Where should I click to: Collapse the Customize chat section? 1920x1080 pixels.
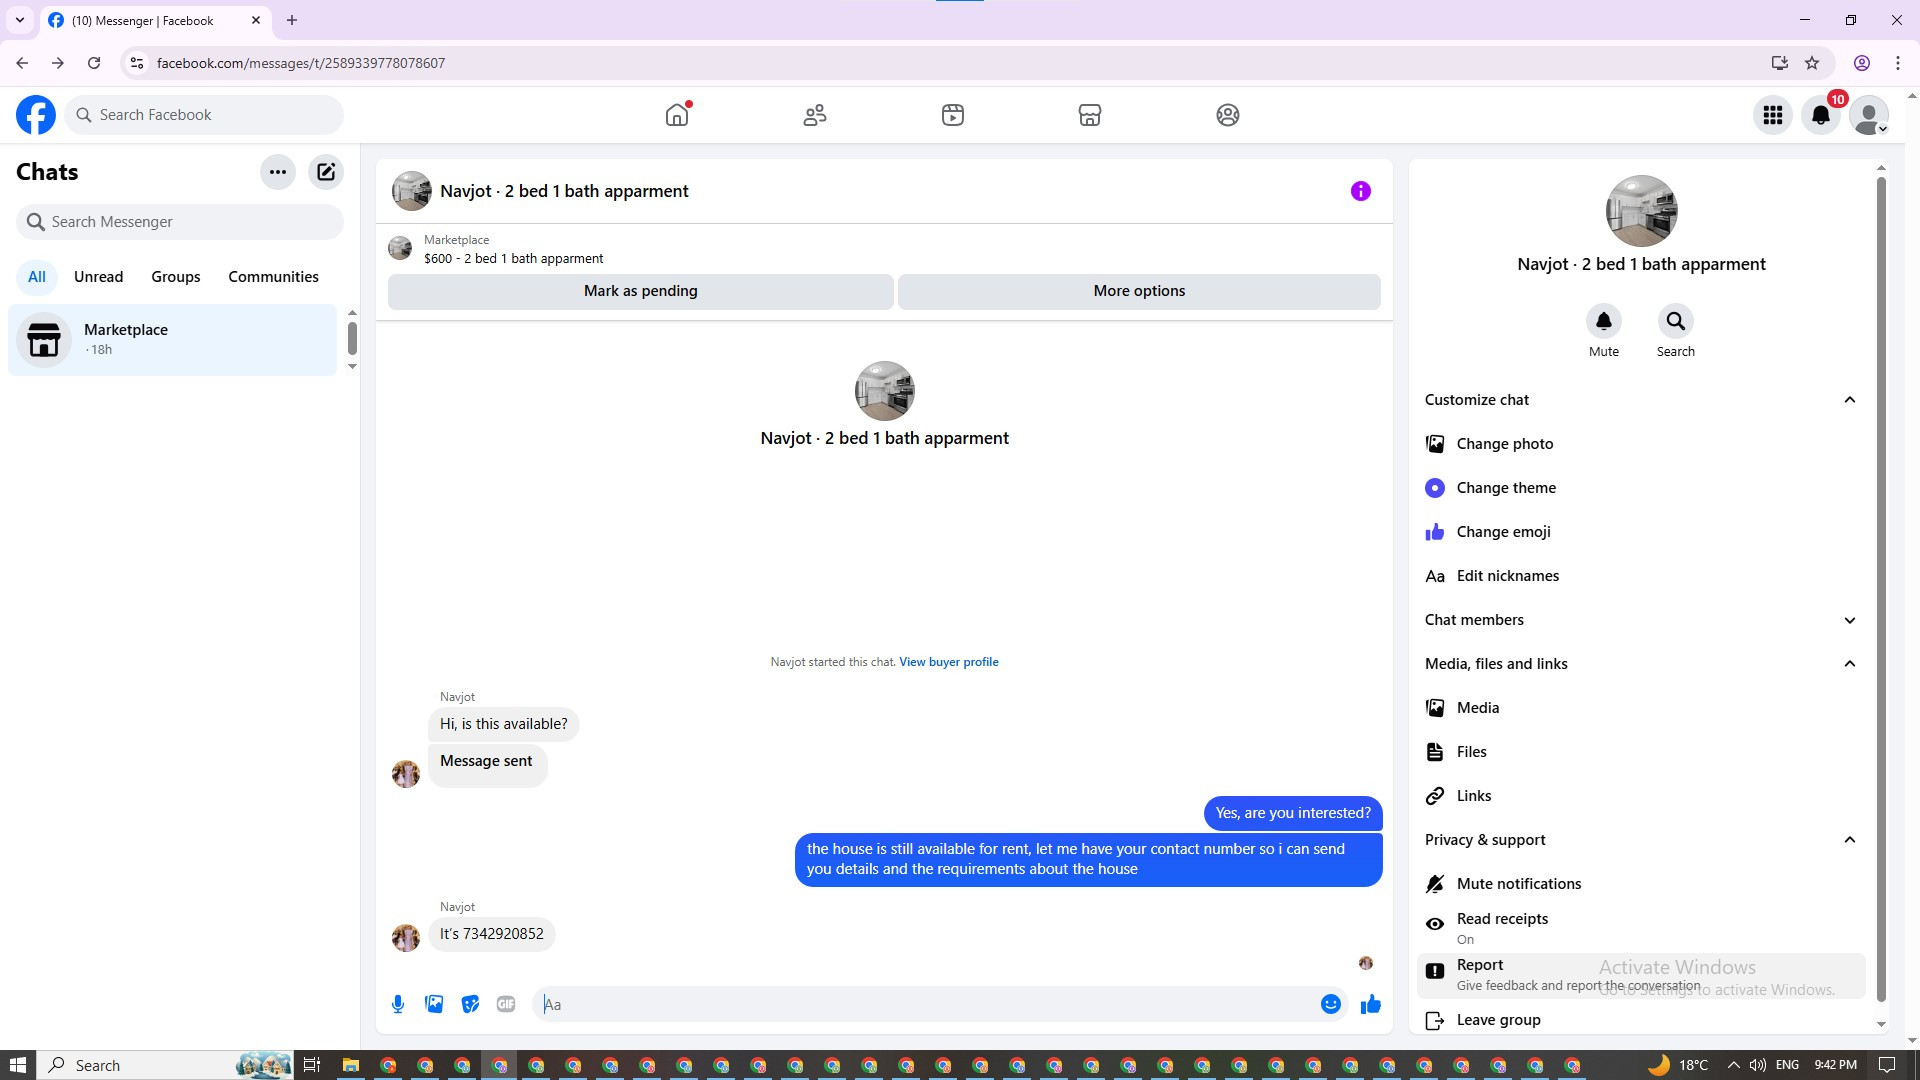(1849, 400)
